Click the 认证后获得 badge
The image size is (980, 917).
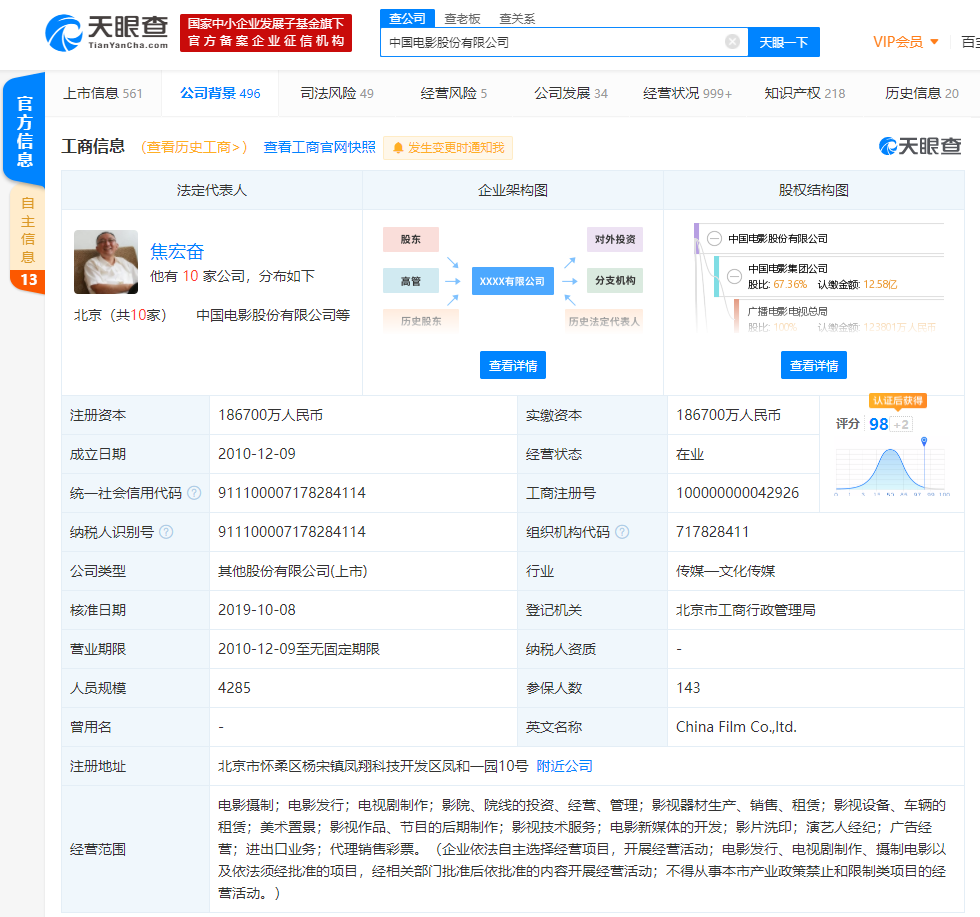coord(898,401)
